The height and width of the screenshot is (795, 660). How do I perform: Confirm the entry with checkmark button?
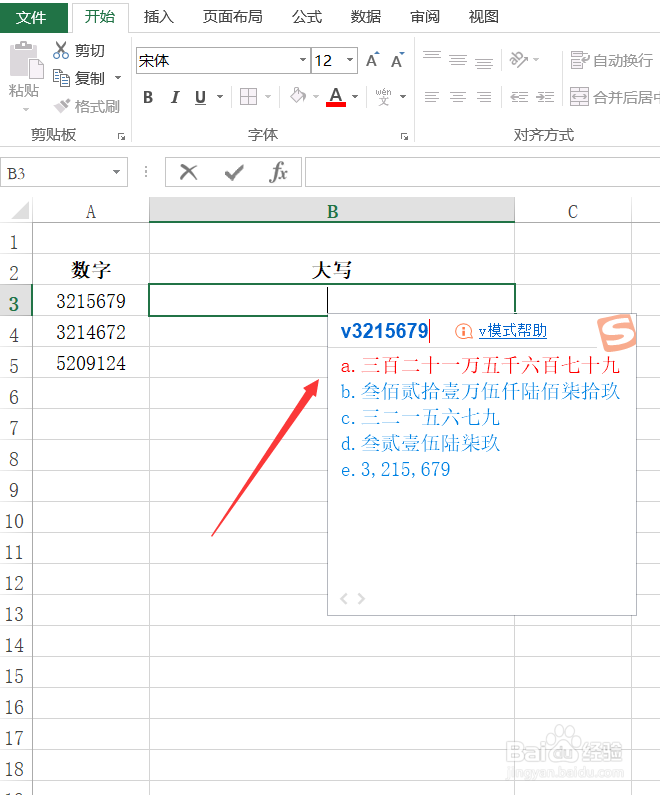tap(234, 173)
